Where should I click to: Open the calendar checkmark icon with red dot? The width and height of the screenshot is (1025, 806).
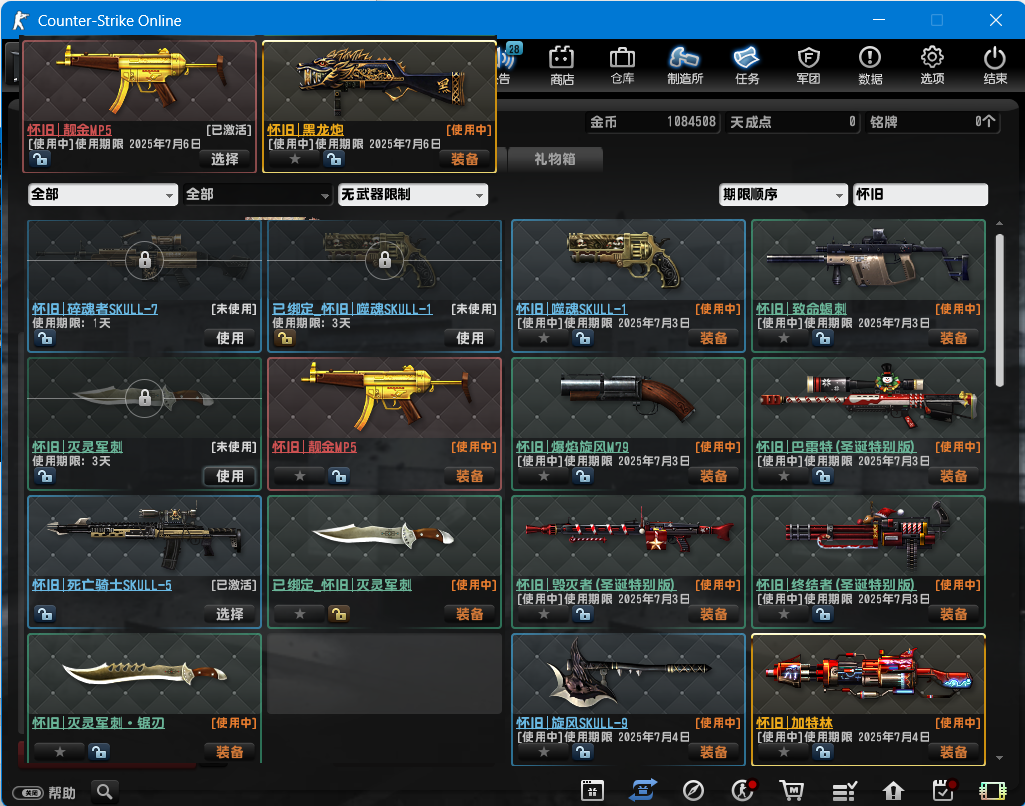pyautogui.click(x=943, y=790)
